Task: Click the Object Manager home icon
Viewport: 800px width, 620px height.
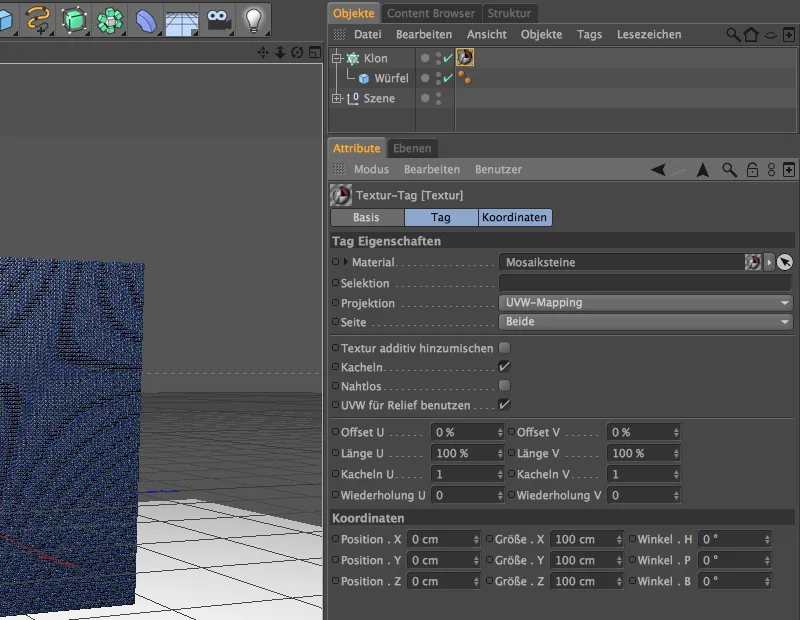Action: click(x=751, y=35)
